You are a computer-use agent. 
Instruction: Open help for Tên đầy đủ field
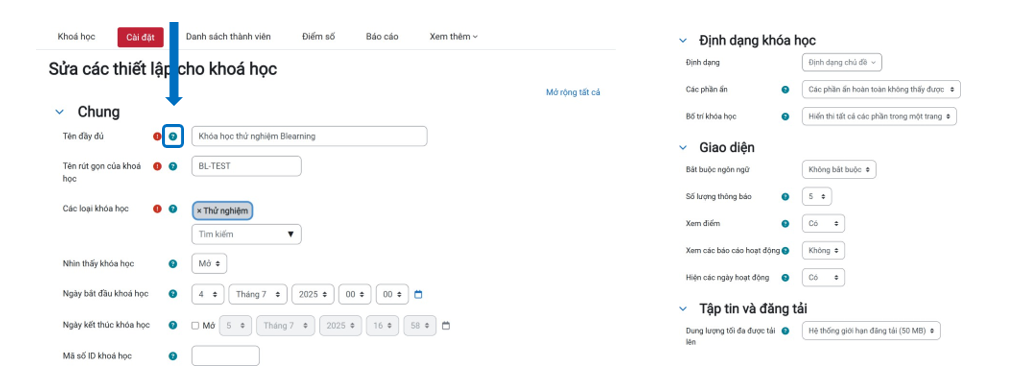173,136
